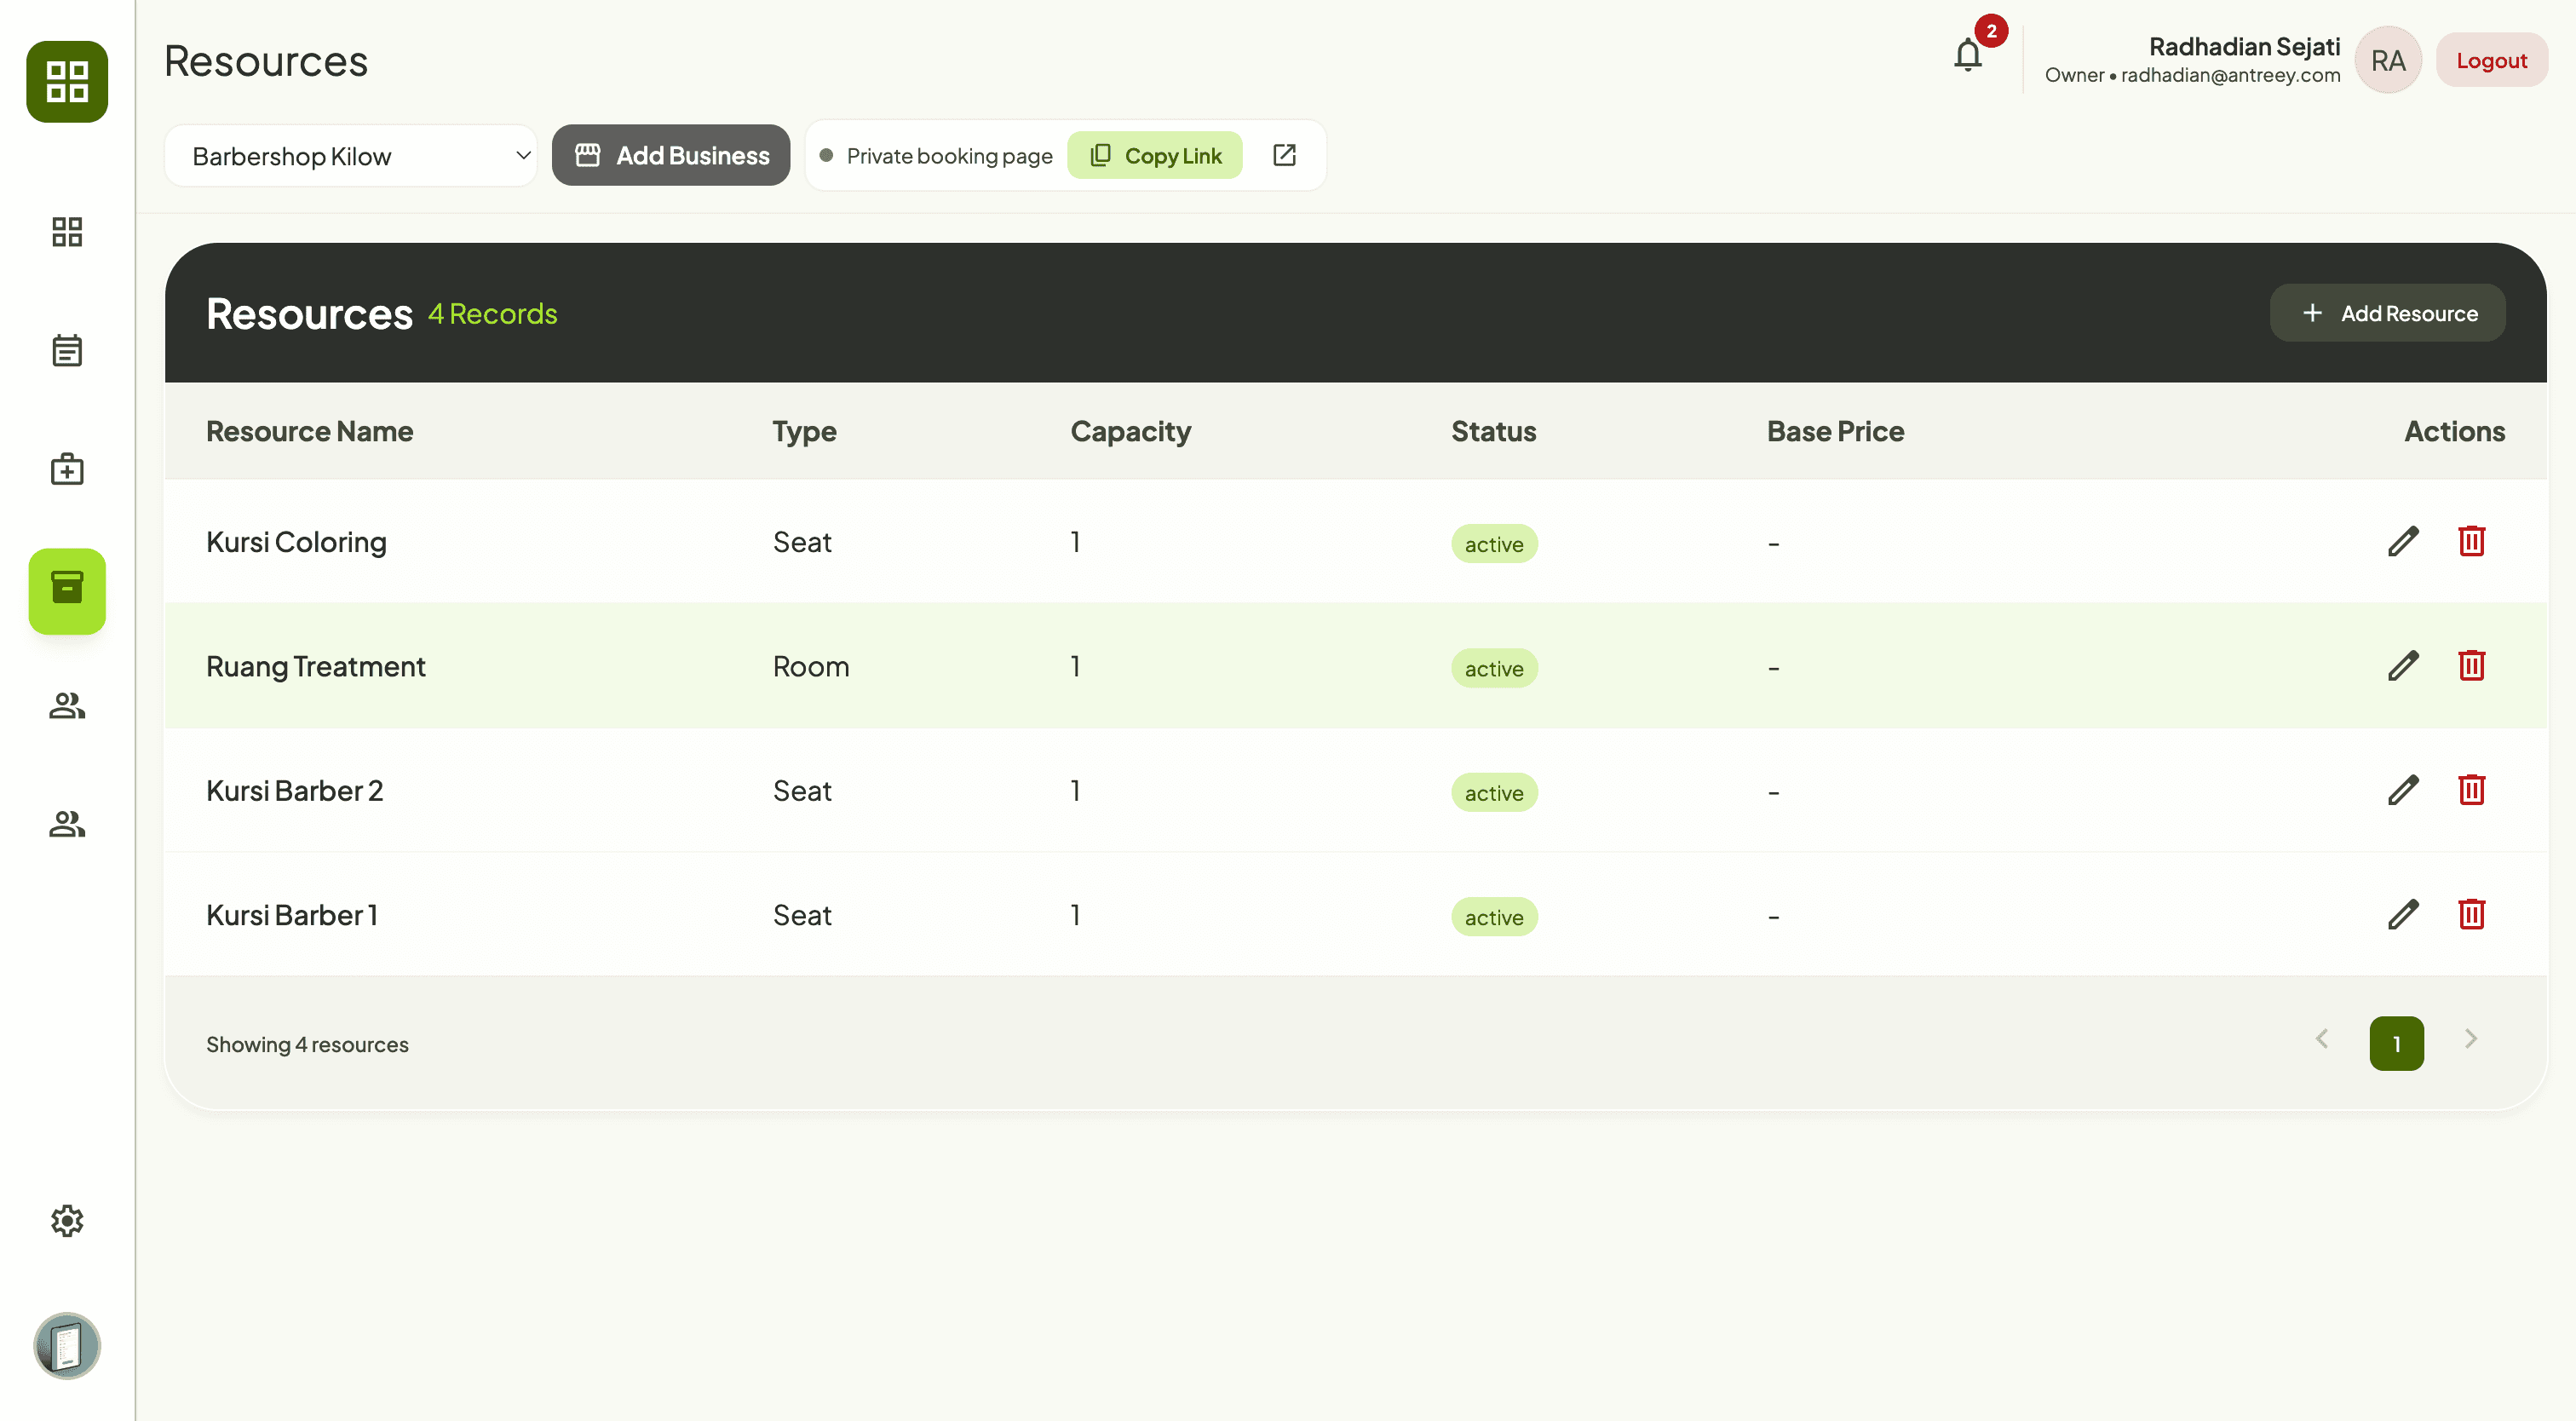This screenshot has width=2576, height=1421.
Task: Delete Ruang Treatment with the trash icon
Action: 2471,665
